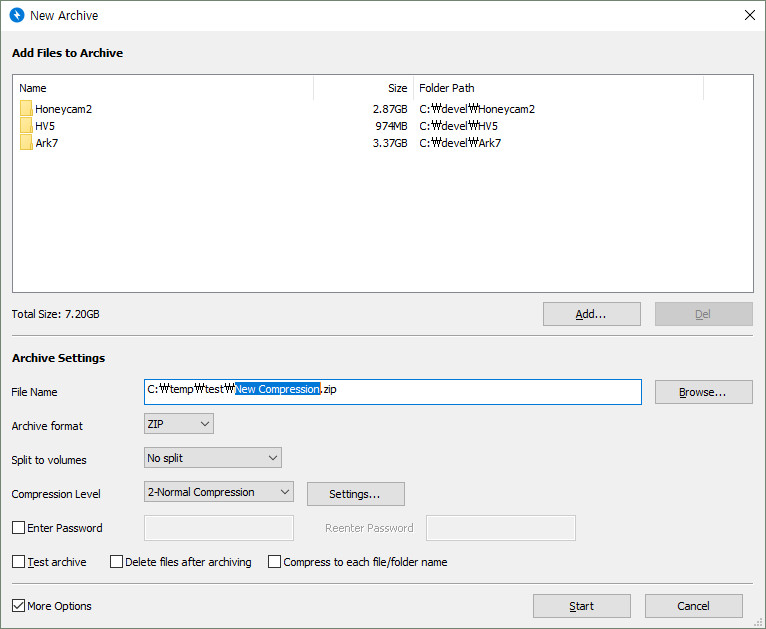The width and height of the screenshot is (766, 629).
Task: Select the Honeycam2 row name
Action: (64, 109)
